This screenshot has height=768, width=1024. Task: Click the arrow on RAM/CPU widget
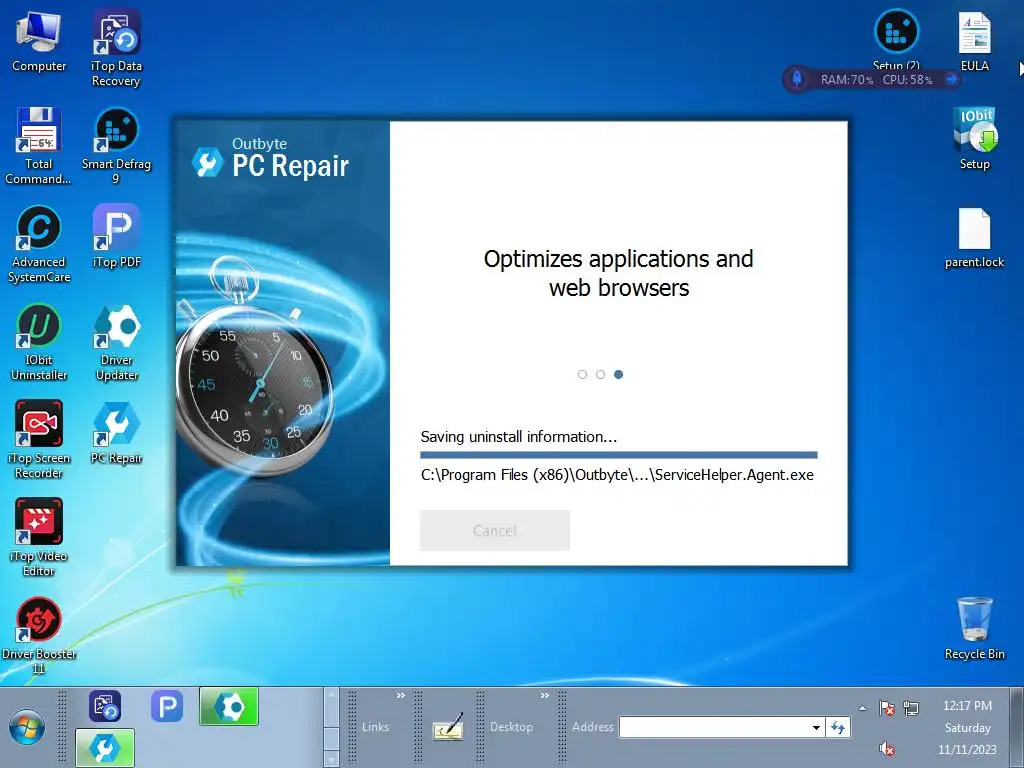point(951,79)
